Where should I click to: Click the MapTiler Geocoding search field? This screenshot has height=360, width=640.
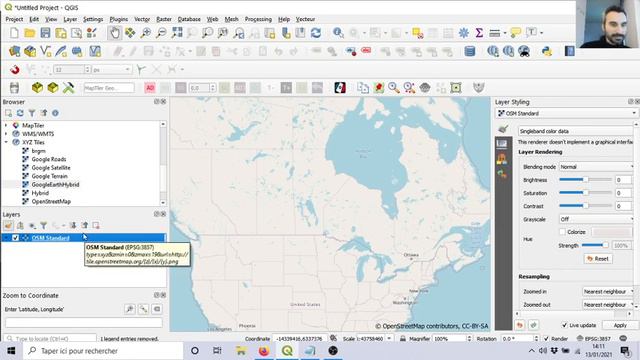[109, 88]
